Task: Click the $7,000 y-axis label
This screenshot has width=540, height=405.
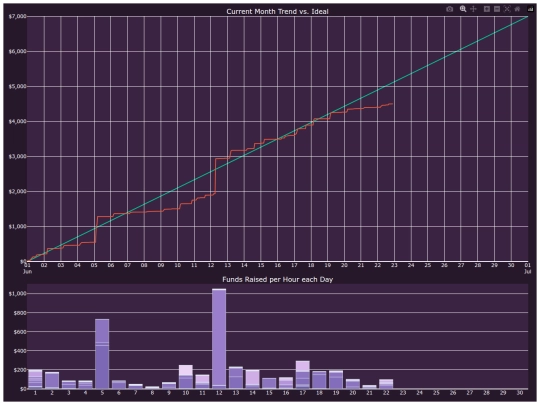Action: pos(17,16)
